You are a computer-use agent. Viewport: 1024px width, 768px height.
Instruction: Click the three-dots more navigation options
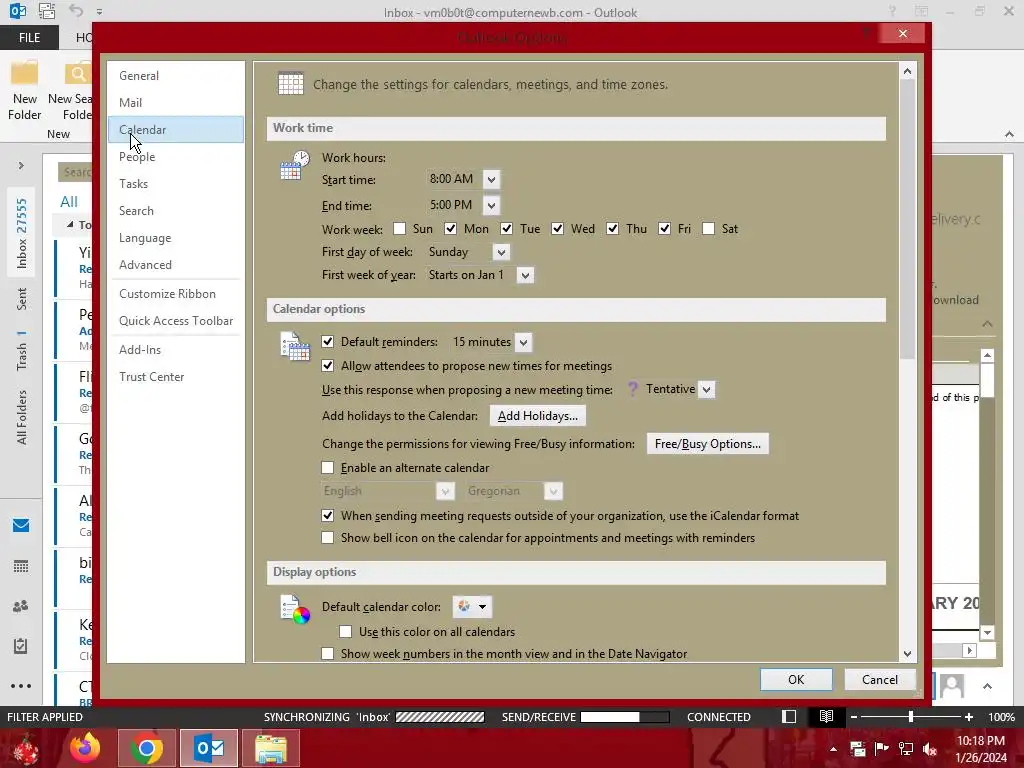21,686
